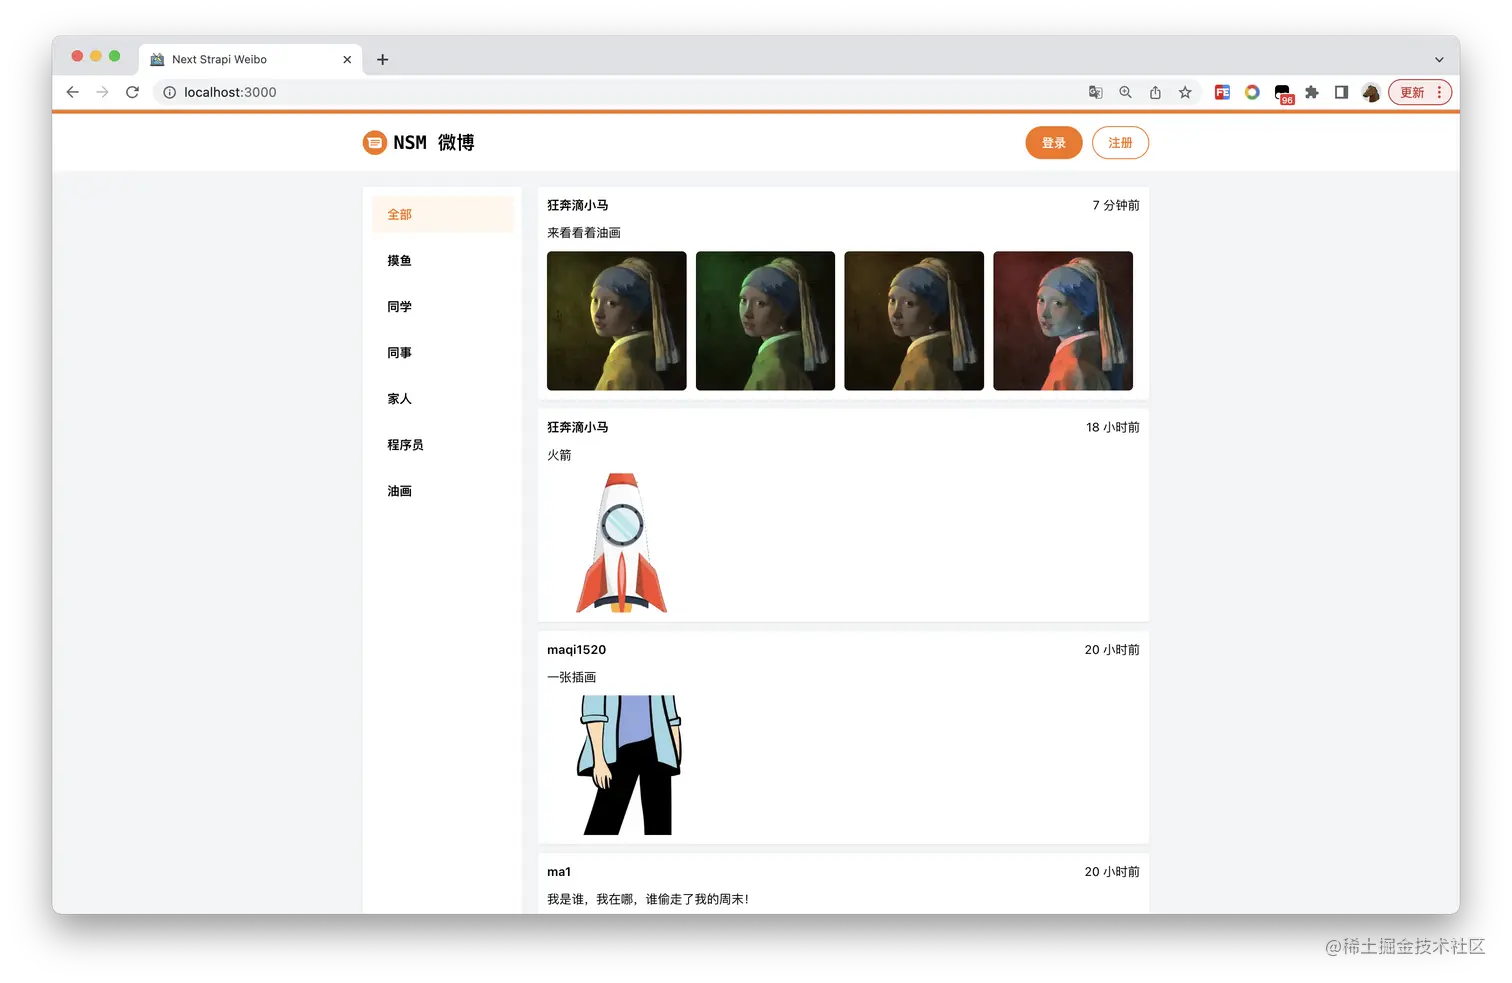Reload the page with refresh icon
1512x983 pixels.
pos(132,92)
